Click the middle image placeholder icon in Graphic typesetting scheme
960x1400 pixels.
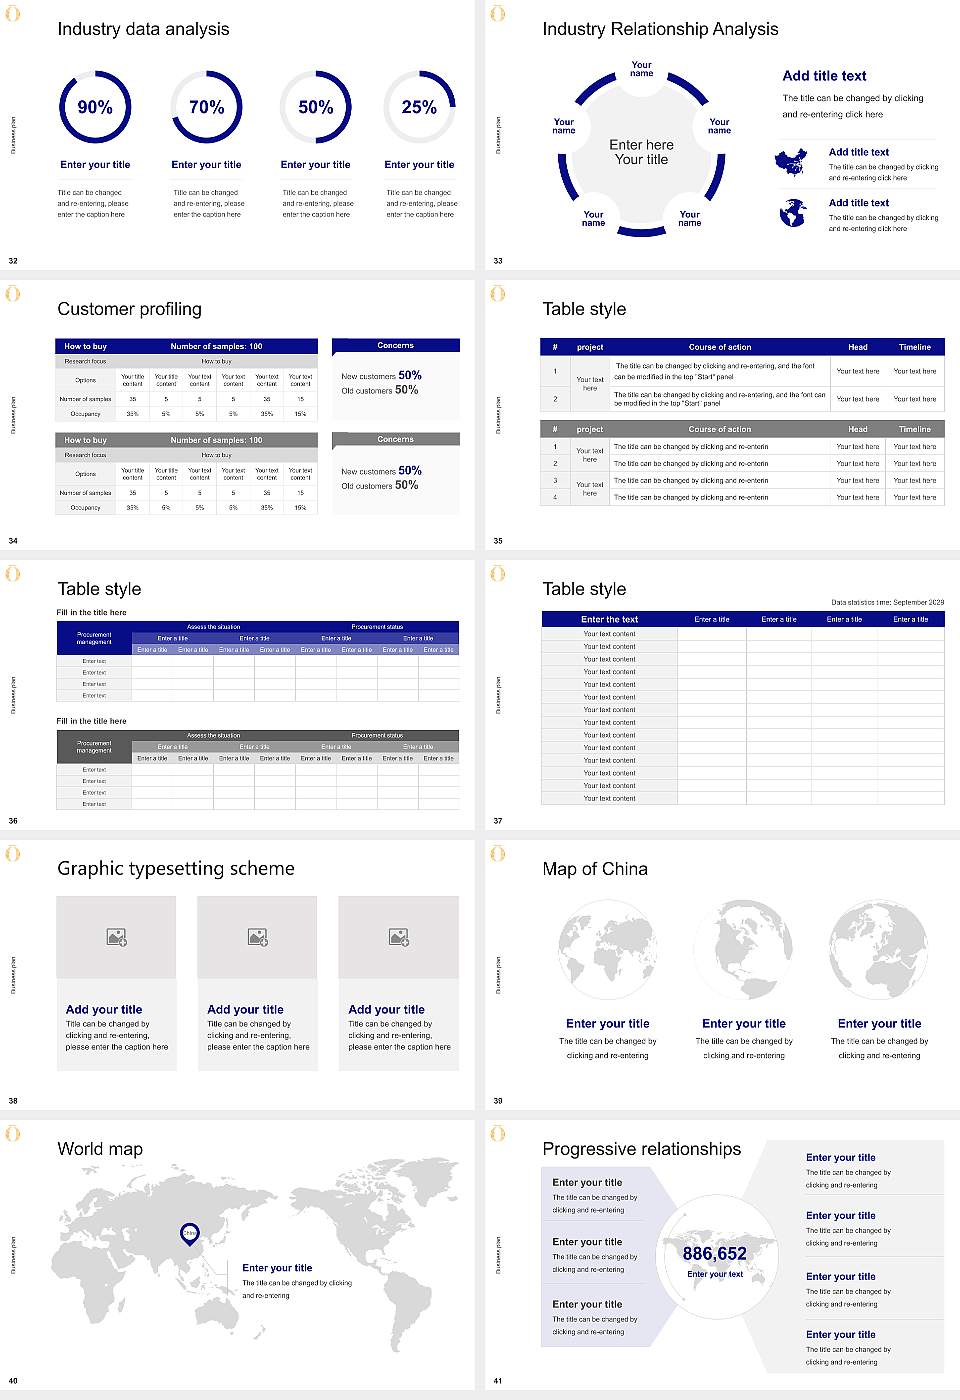(258, 937)
